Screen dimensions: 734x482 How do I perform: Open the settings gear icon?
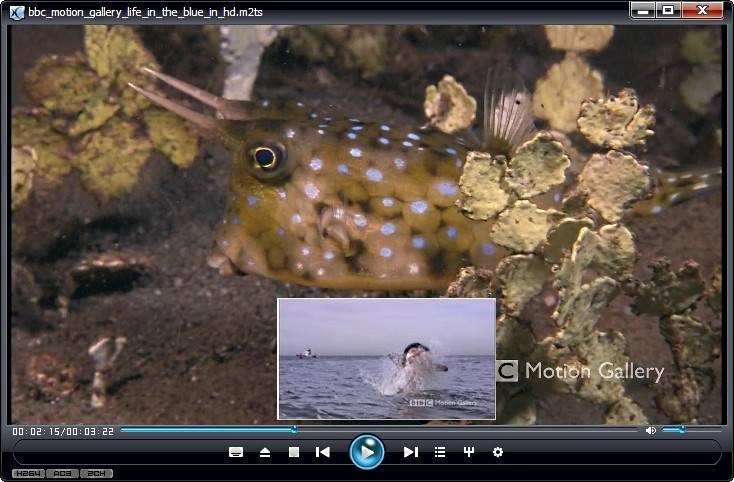point(498,452)
